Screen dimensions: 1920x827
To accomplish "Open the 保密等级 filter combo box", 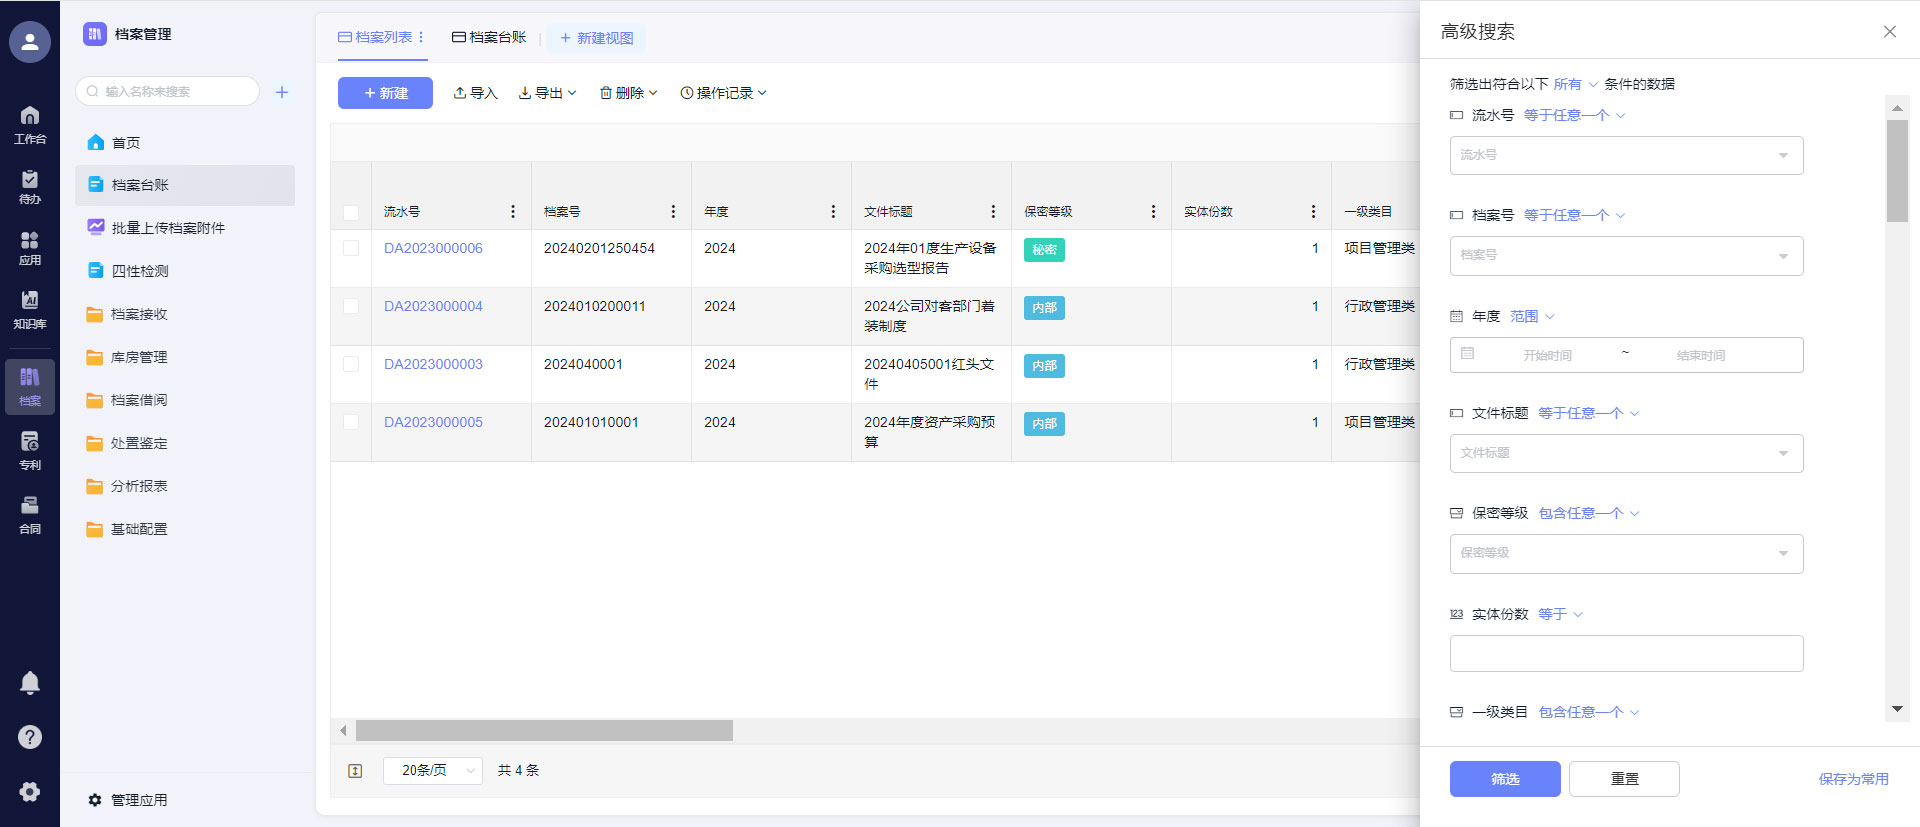I will (1625, 554).
